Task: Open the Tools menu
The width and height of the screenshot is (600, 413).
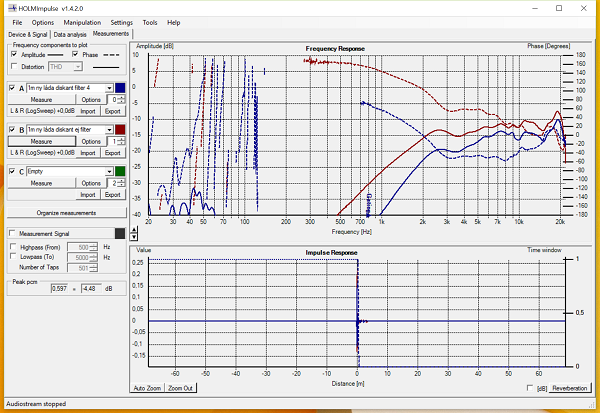Action: [150, 23]
